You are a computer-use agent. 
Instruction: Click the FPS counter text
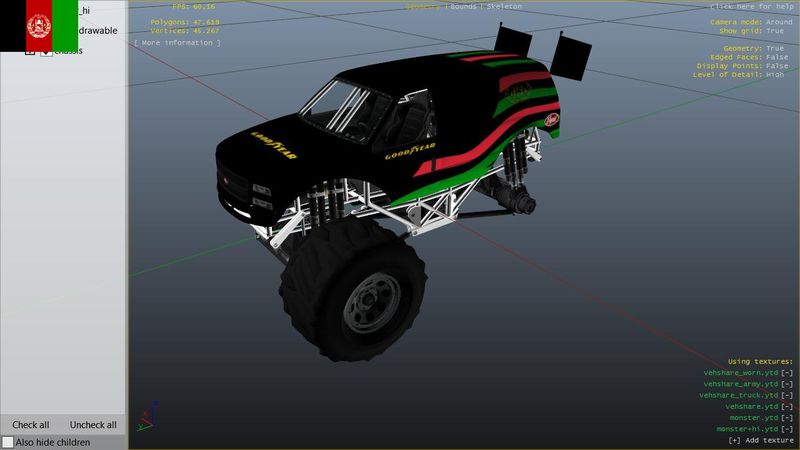(x=193, y=7)
